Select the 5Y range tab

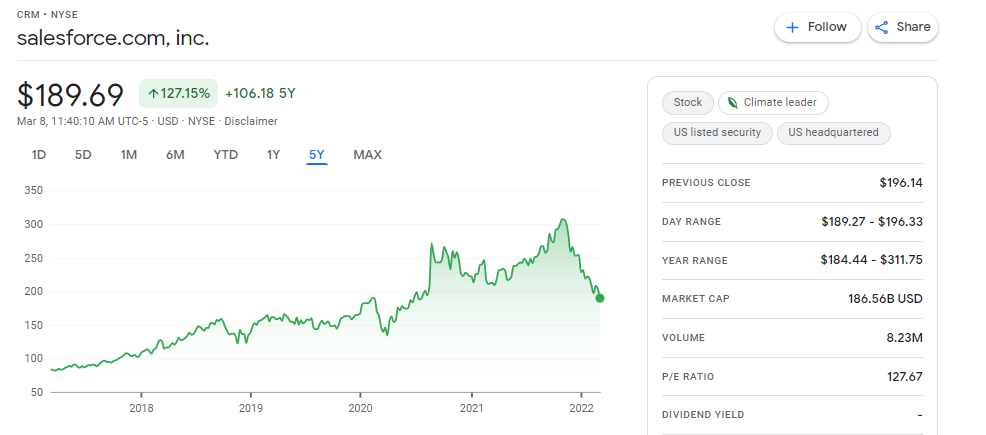(x=317, y=155)
